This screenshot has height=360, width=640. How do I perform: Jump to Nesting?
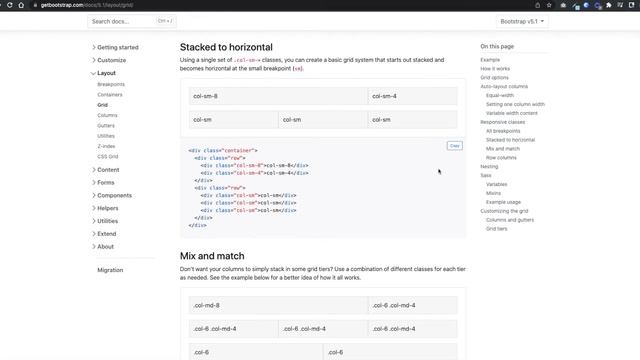(x=489, y=167)
